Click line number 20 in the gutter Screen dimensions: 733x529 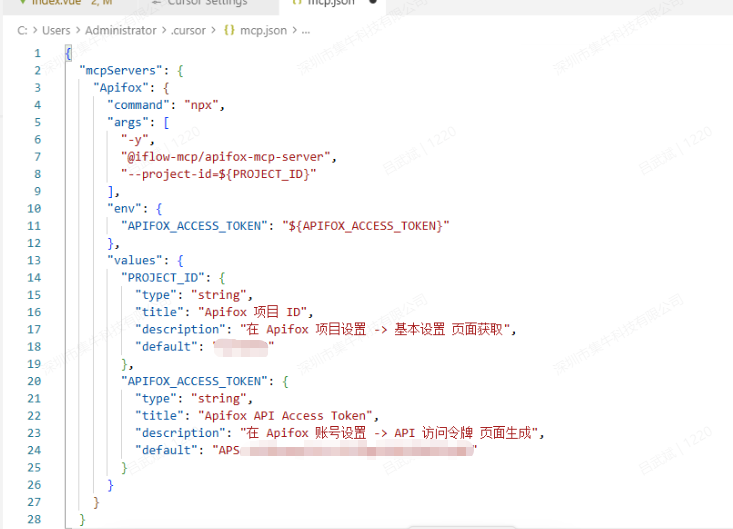34,381
